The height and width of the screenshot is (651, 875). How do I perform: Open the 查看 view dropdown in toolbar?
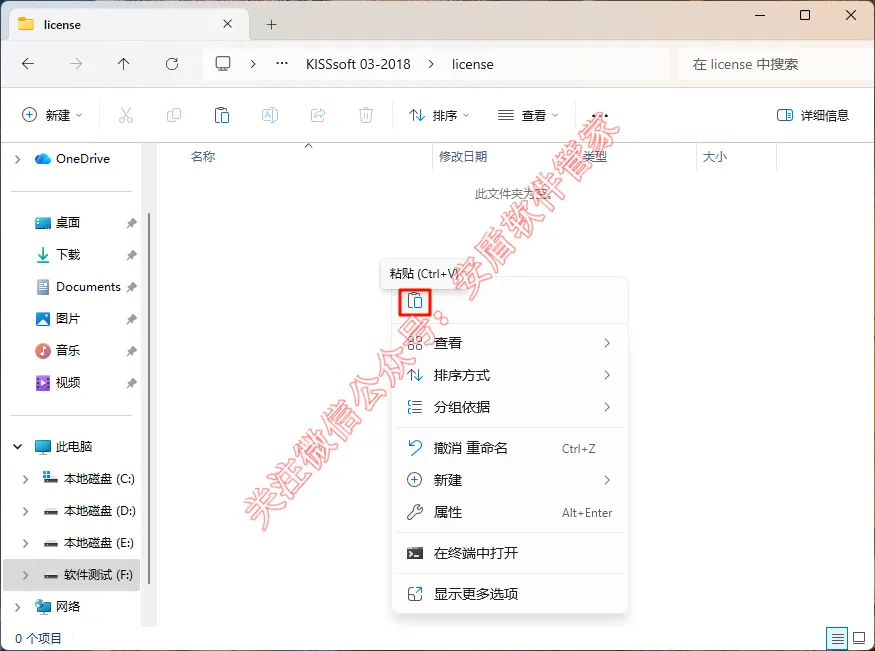528,115
